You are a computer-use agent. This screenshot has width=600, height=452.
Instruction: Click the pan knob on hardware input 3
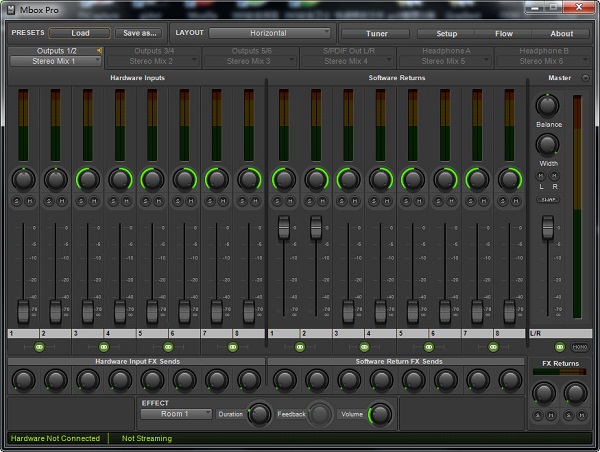click(x=88, y=179)
